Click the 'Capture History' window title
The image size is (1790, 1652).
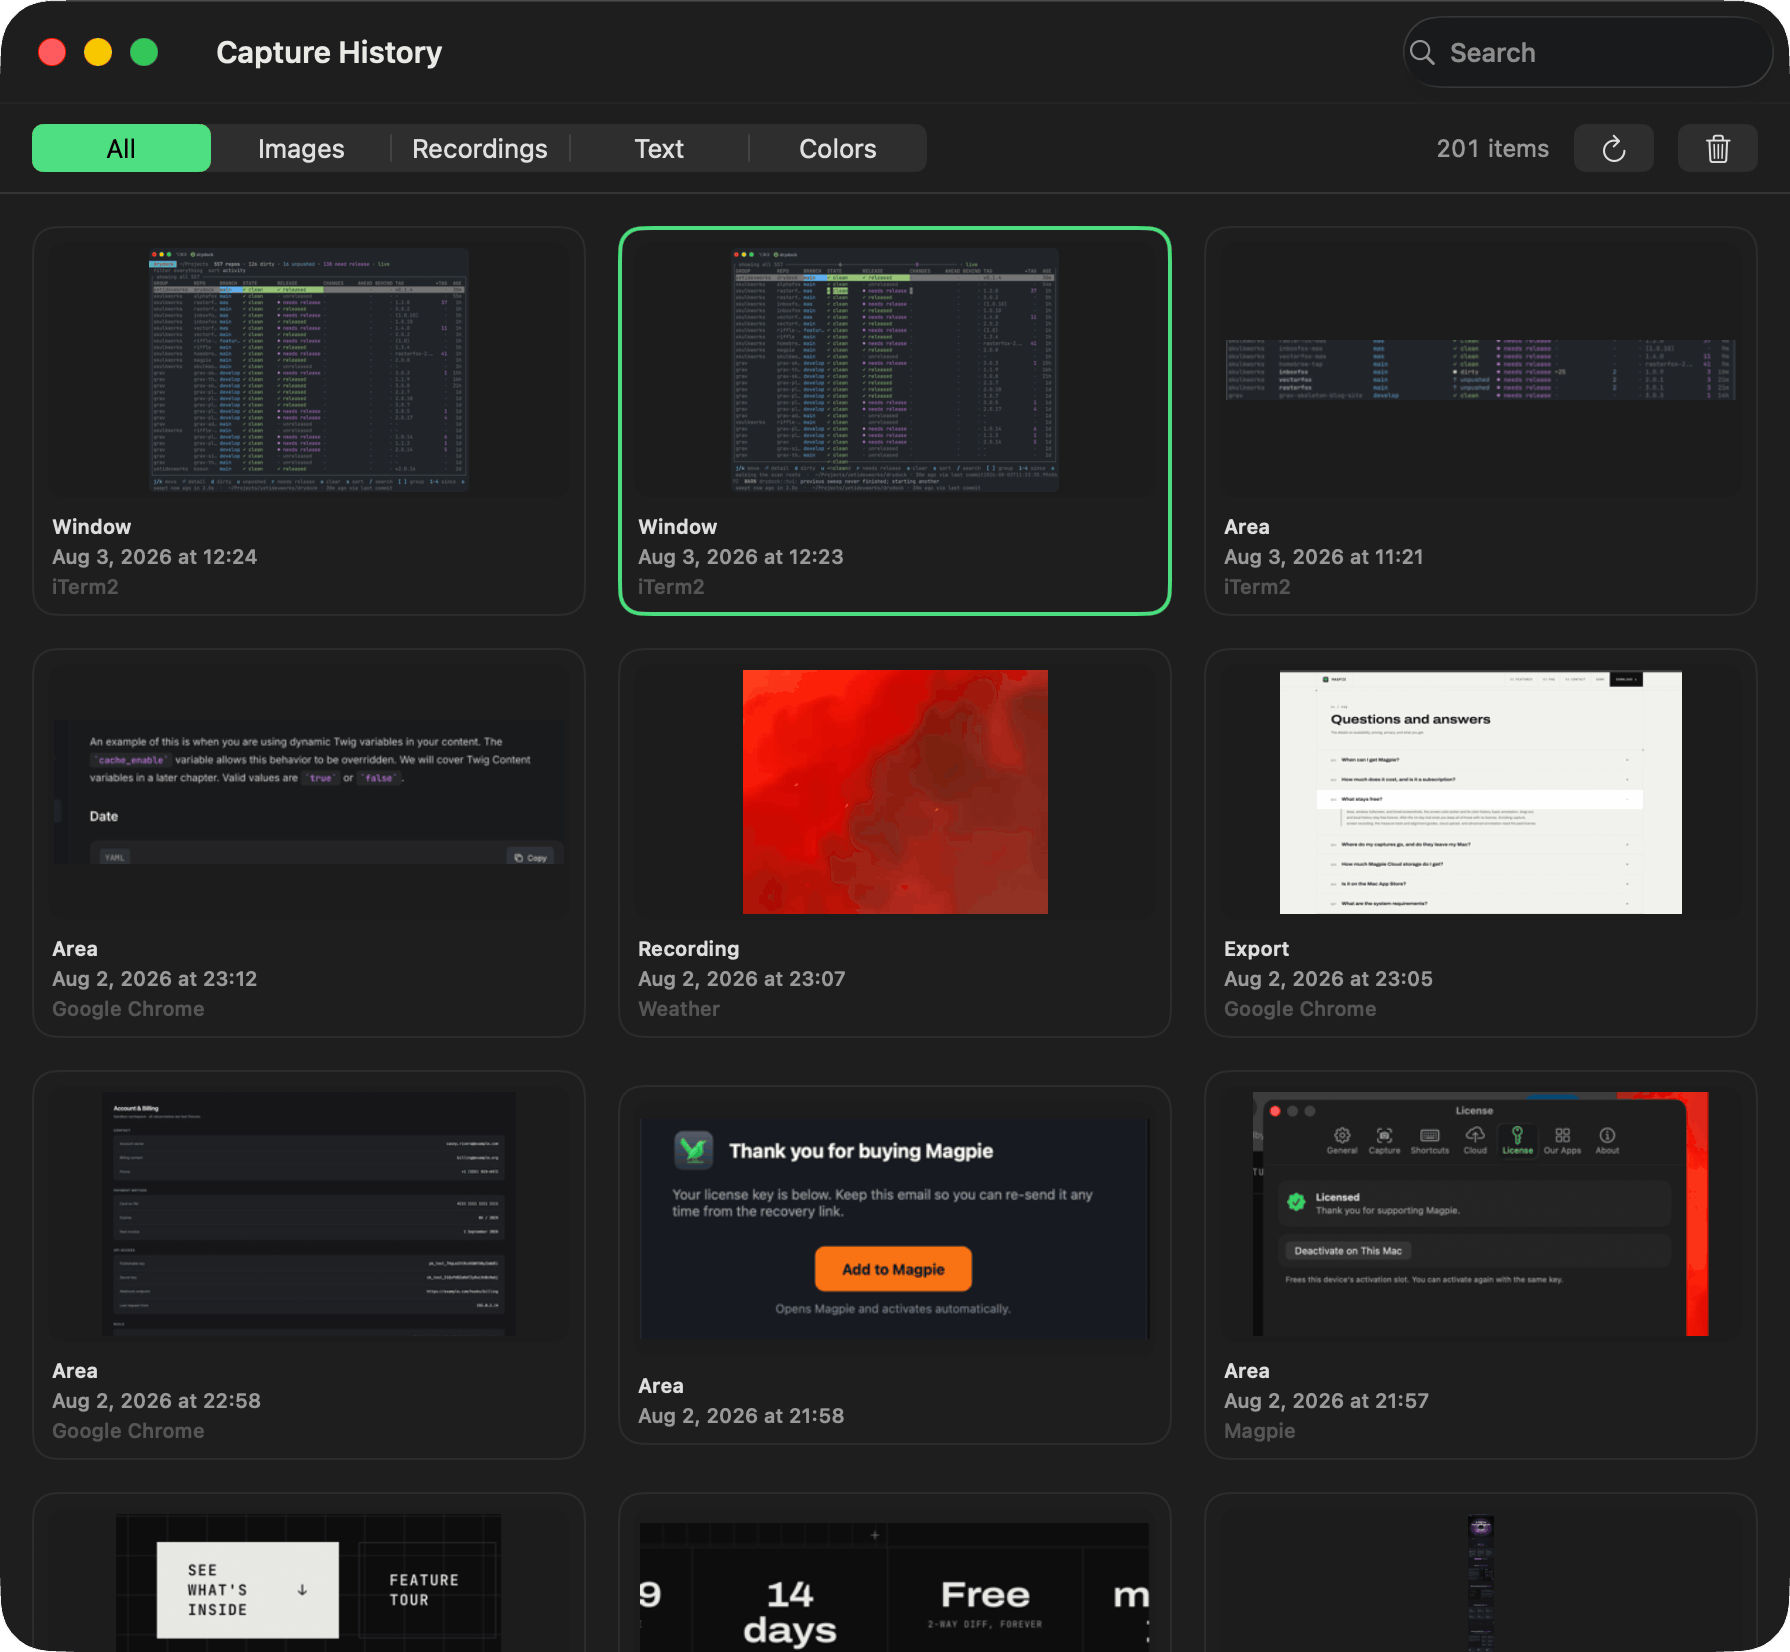(x=329, y=52)
